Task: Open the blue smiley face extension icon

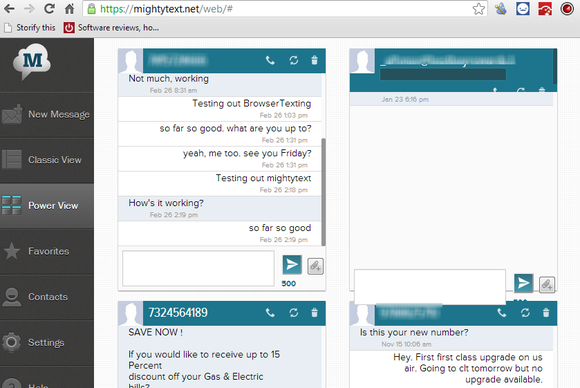Action: 523,9
